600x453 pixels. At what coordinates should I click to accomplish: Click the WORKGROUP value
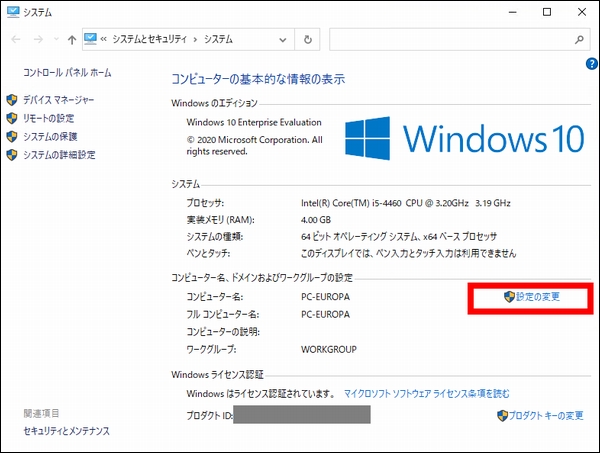(329, 349)
